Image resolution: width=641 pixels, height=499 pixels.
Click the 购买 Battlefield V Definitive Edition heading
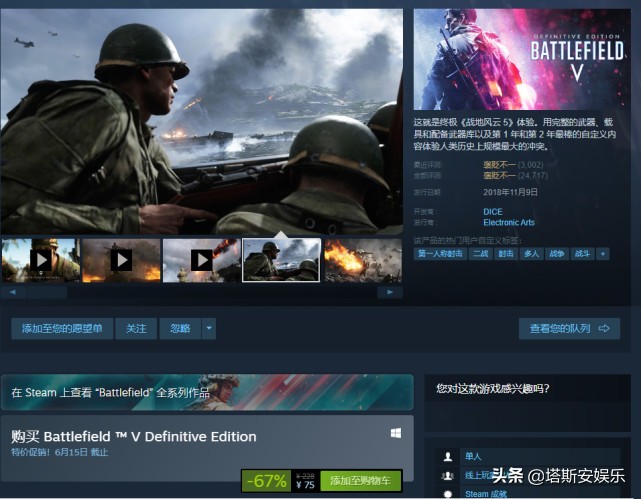click(134, 436)
